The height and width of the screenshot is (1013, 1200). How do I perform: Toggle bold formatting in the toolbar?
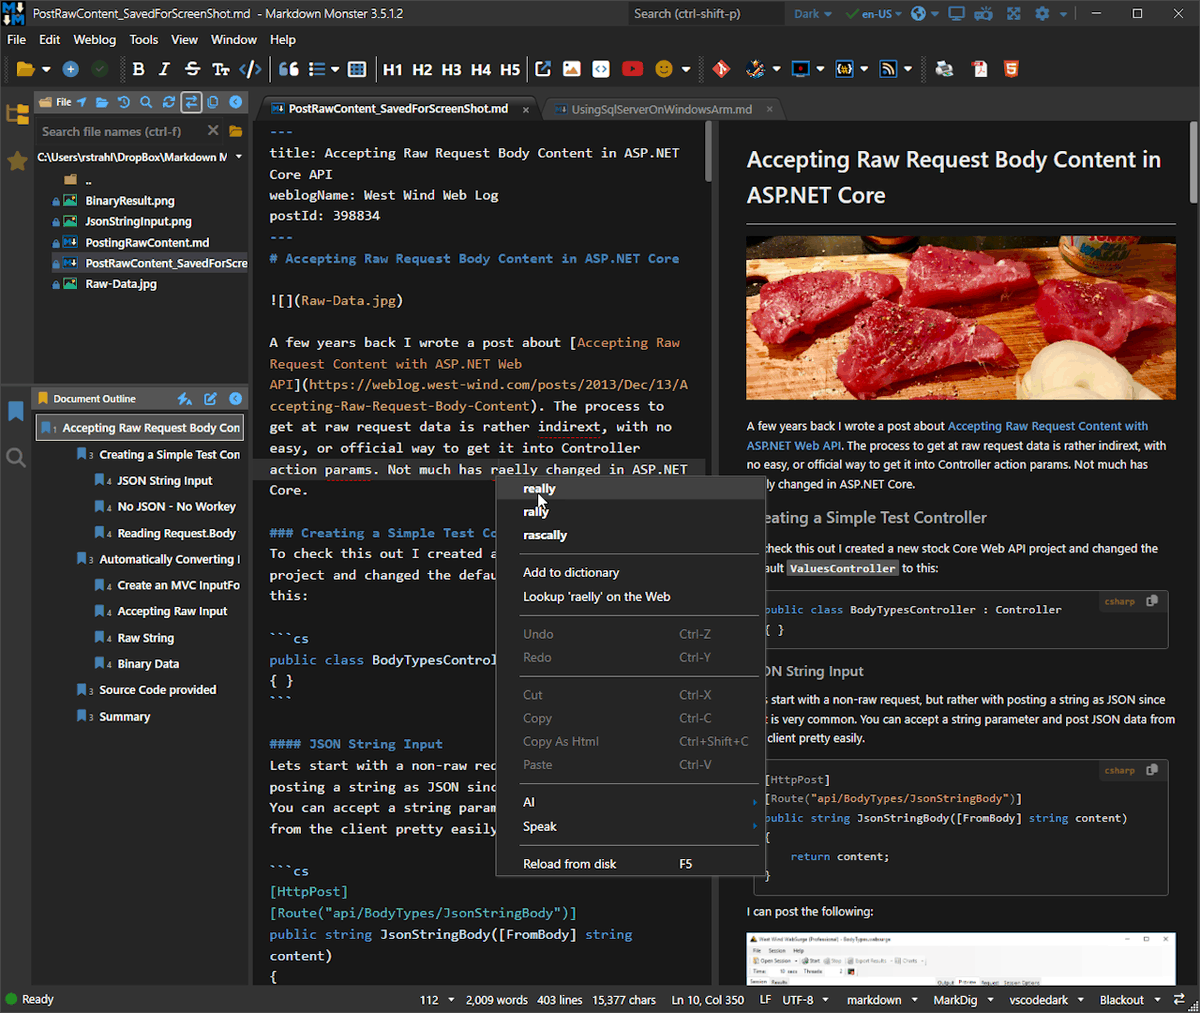point(139,69)
